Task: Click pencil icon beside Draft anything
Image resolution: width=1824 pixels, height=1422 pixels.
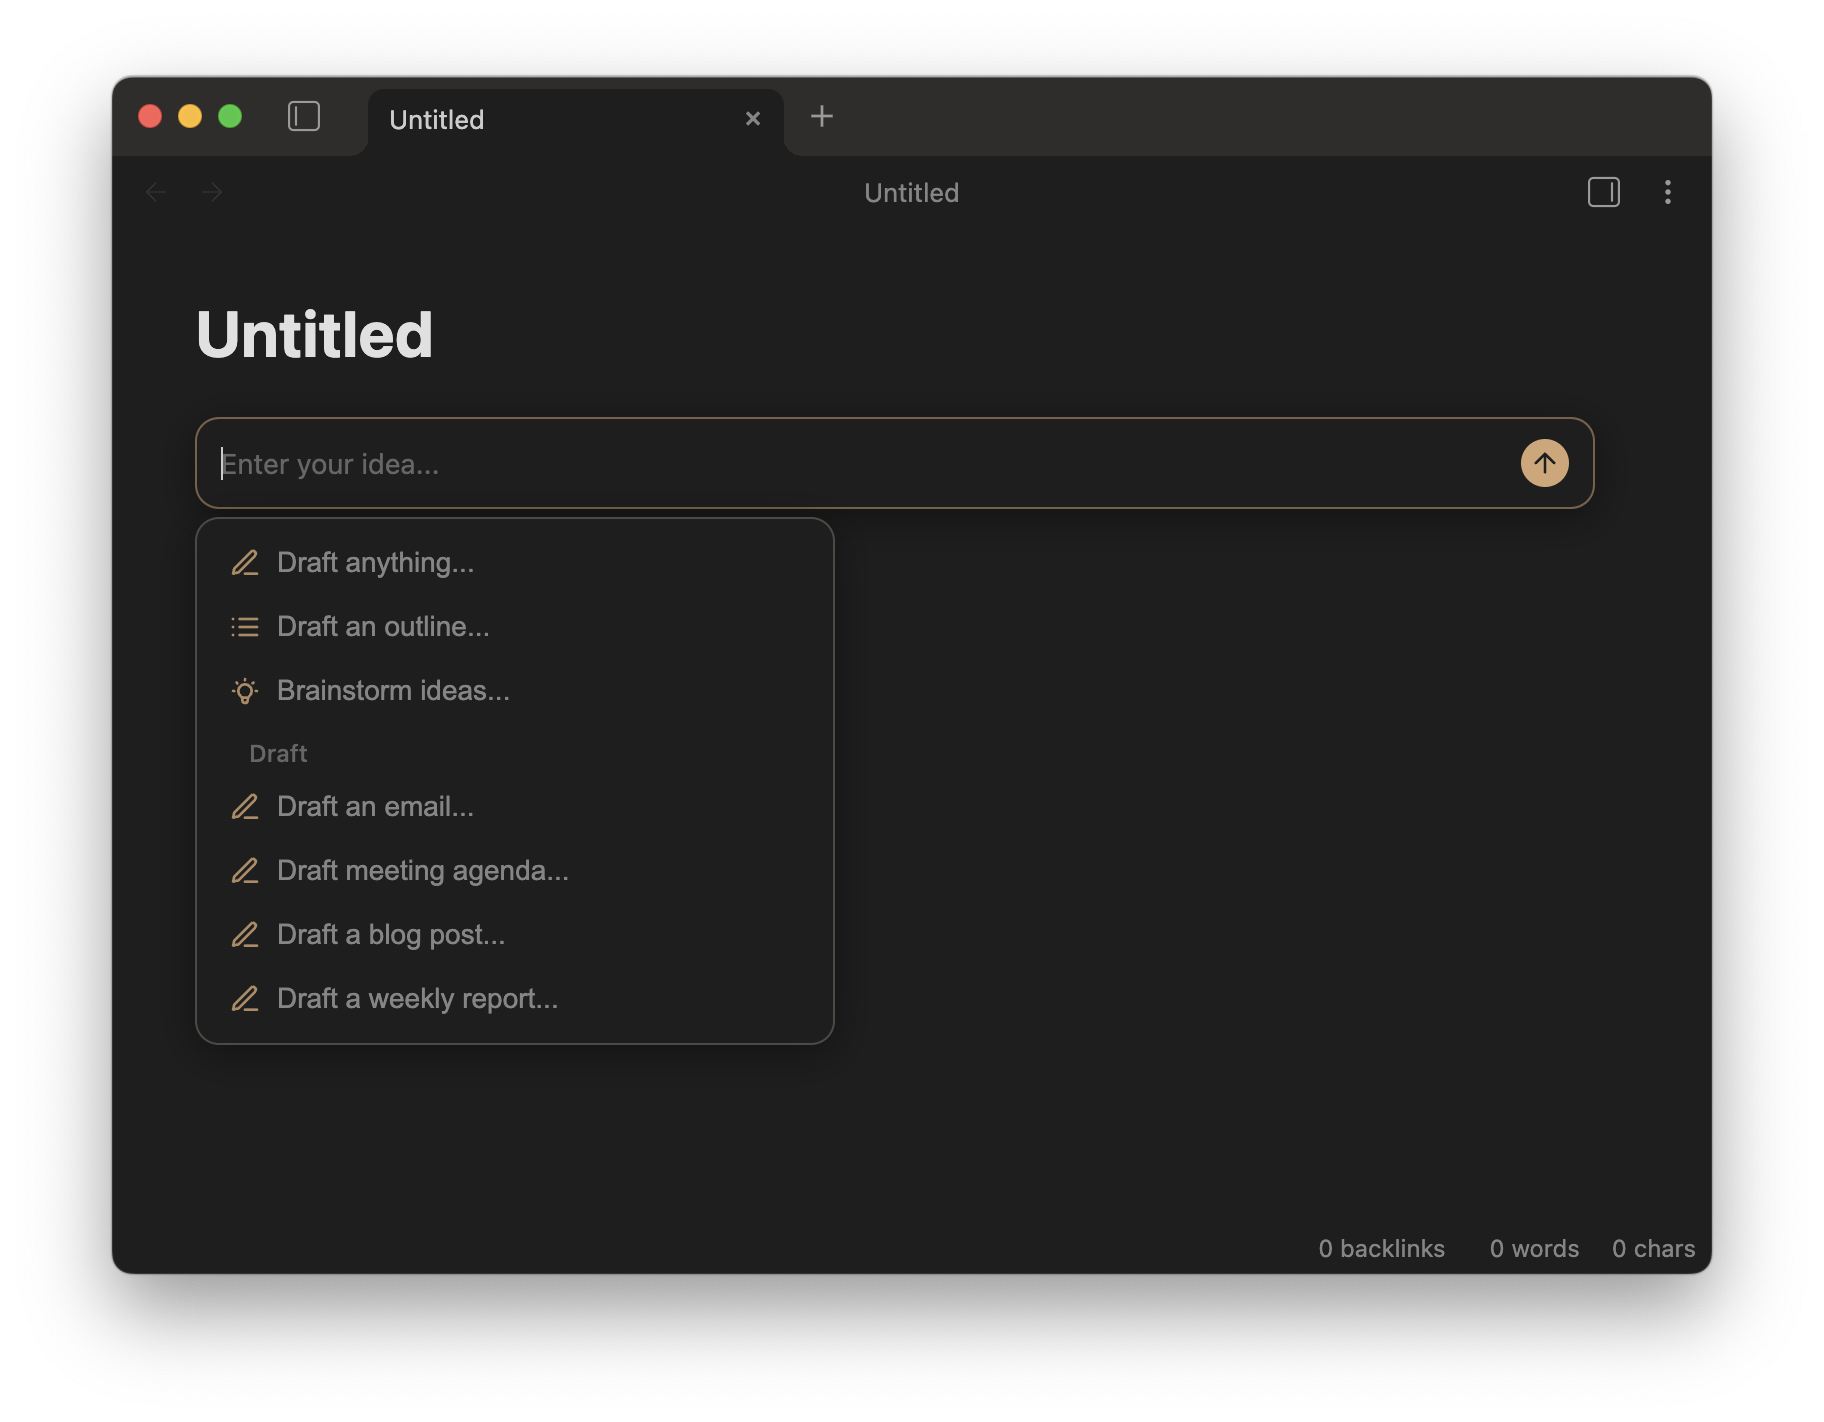Action: tap(245, 563)
